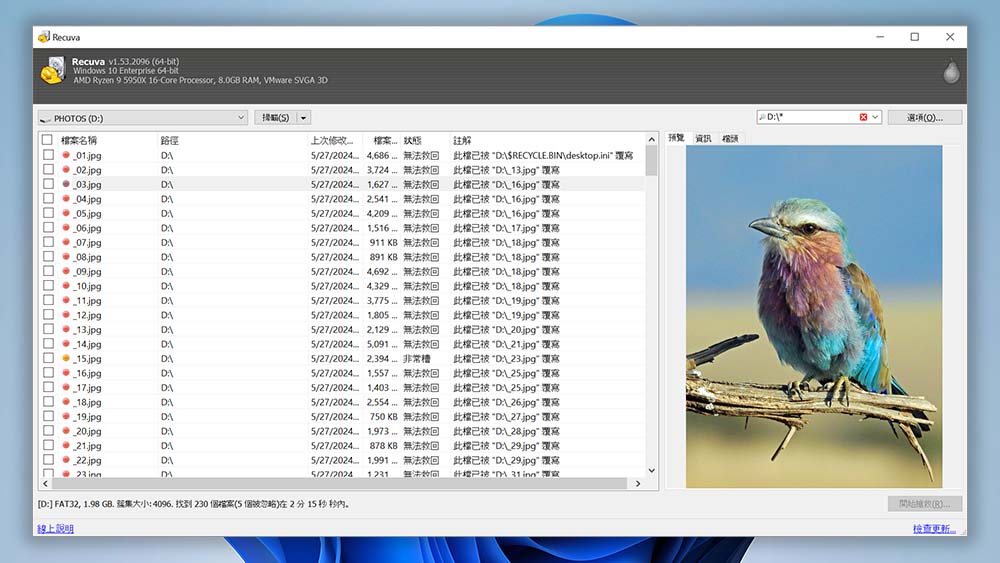This screenshot has width=1000, height=563.
Task: Select the _10.jpg file name
Action: point(87,286)
